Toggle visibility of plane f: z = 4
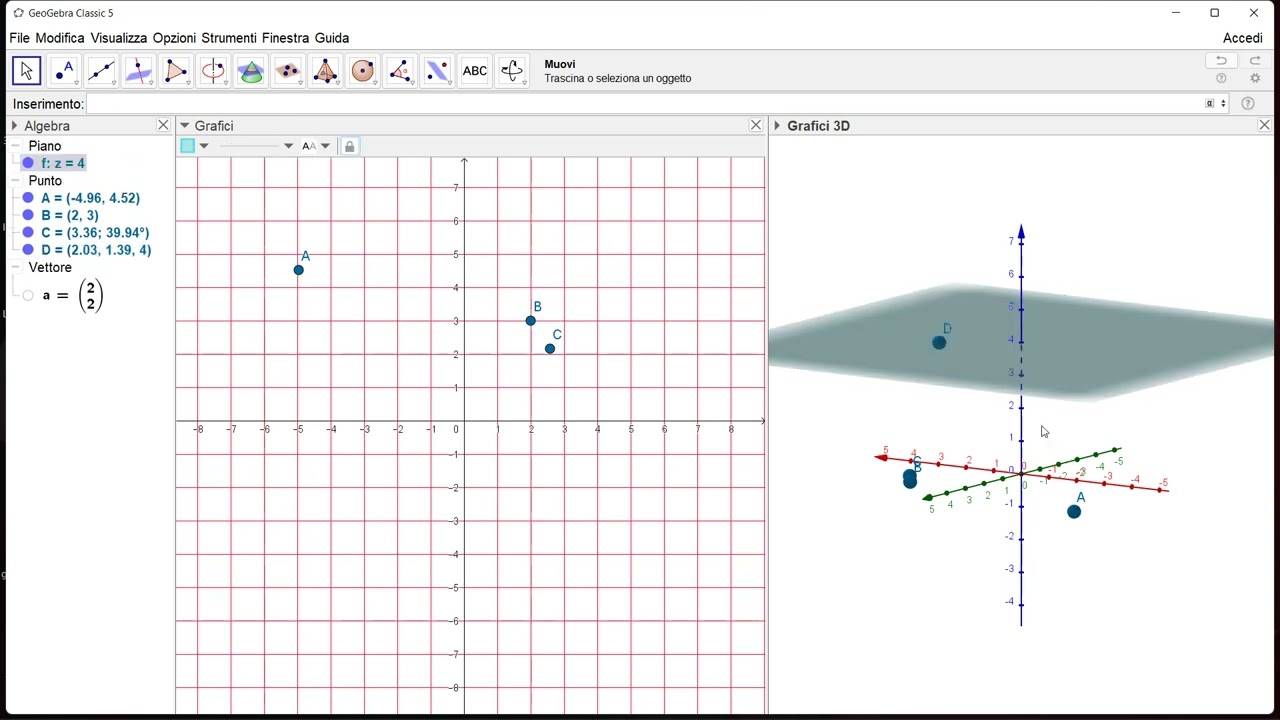The image size is (1280, 720). click(28, 163)
